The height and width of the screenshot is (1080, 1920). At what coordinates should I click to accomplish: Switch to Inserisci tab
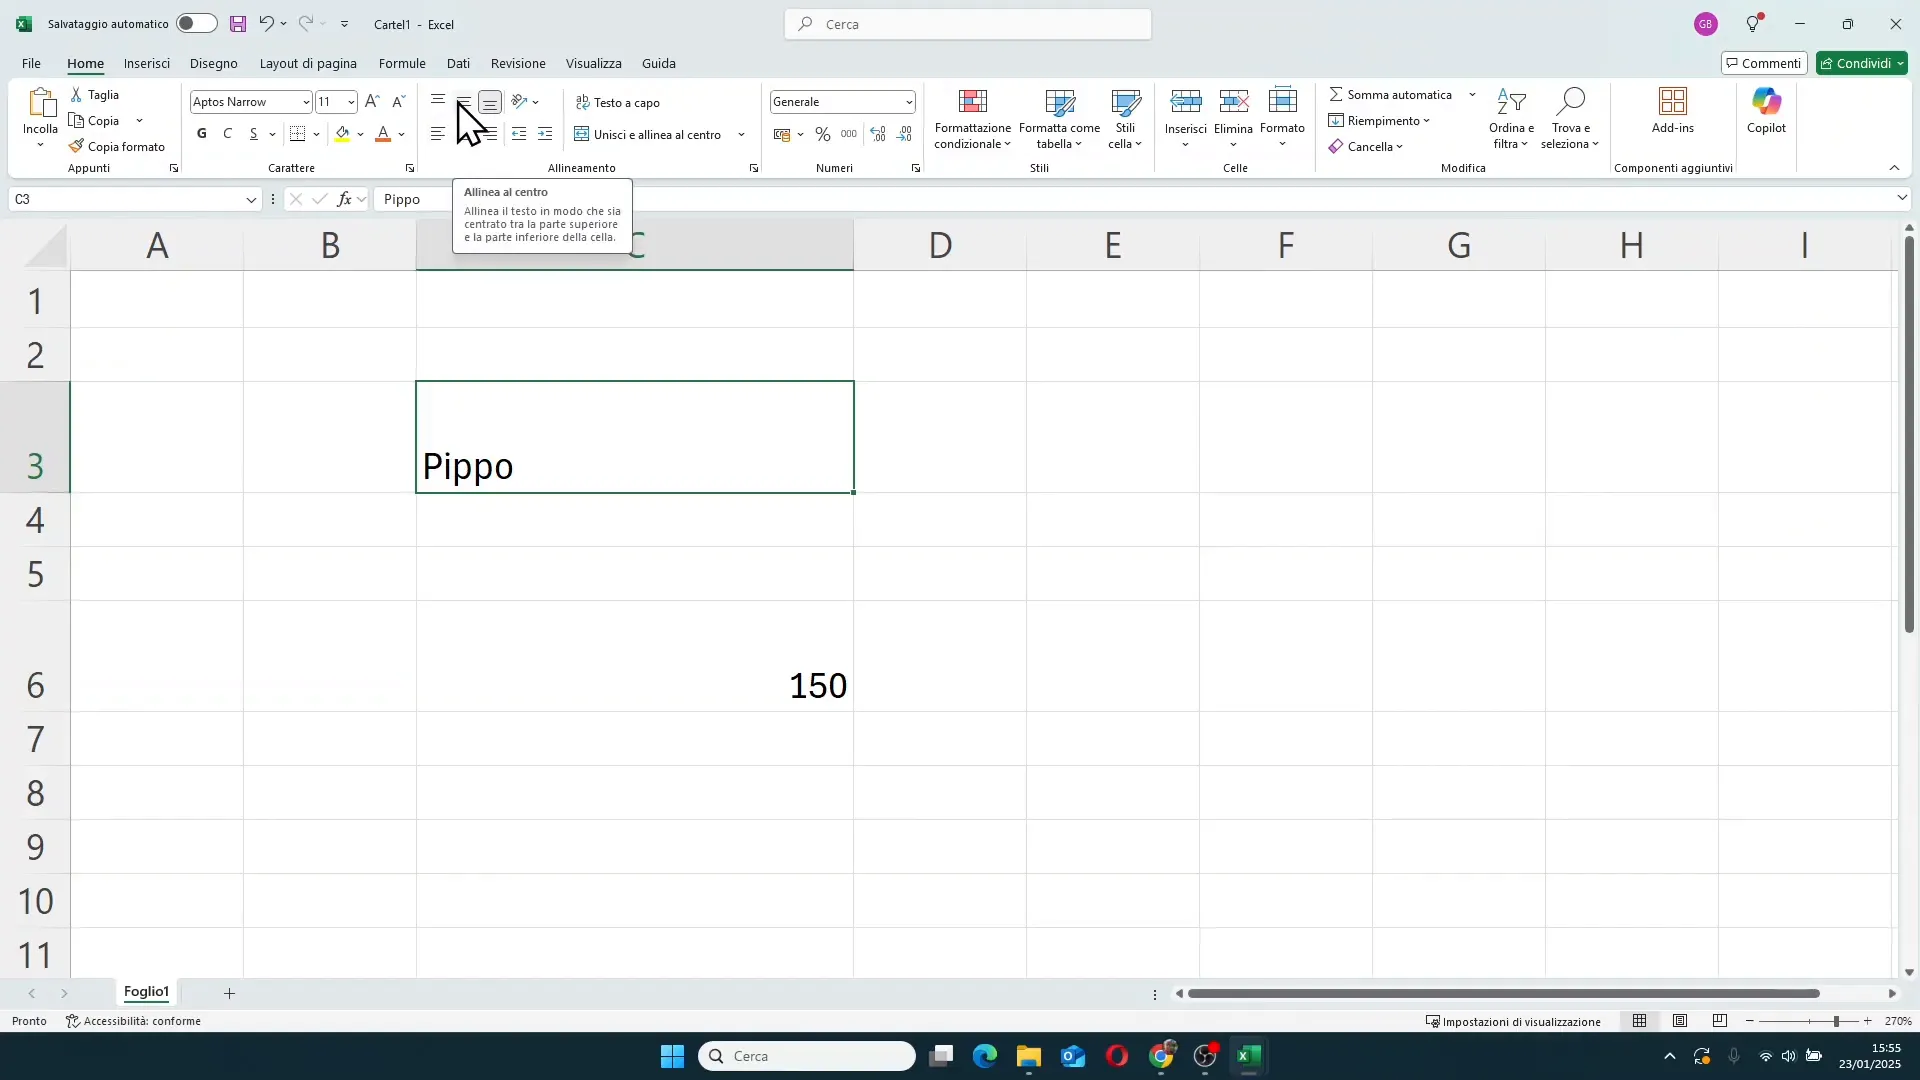pos(147,63)
